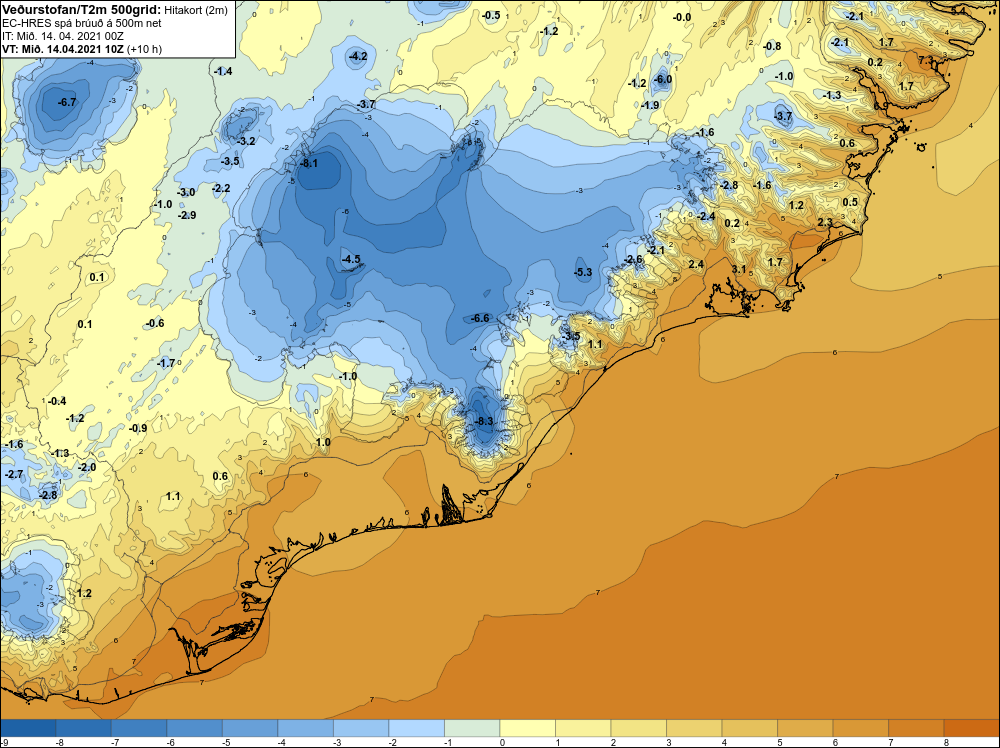
Task: Click the 'EC-HRES spá brúuð á 500m net' line
Action: point(82,23)
